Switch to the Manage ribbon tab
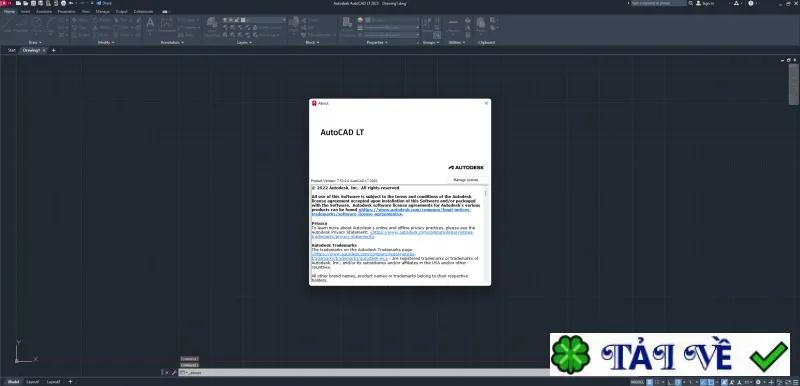This screenshot has width=800, height=386. 103,11
